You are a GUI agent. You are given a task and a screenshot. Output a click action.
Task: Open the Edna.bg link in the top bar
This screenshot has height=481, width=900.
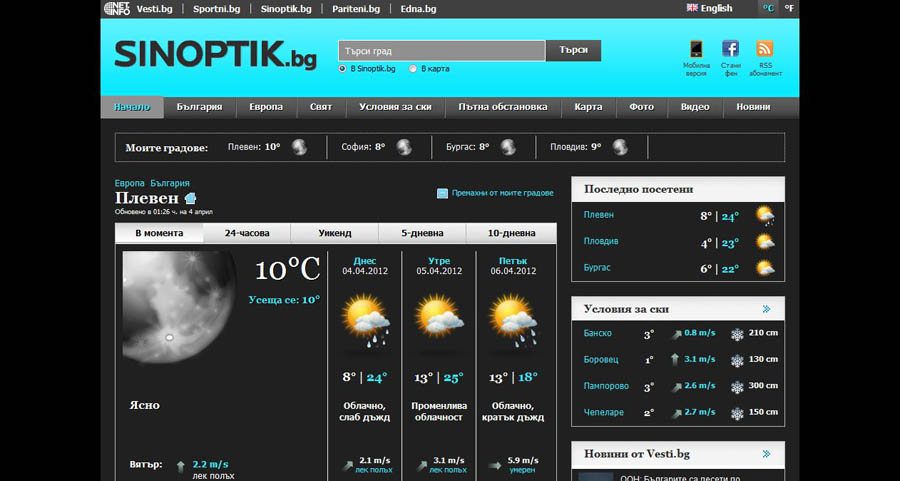tap(418, 9)
